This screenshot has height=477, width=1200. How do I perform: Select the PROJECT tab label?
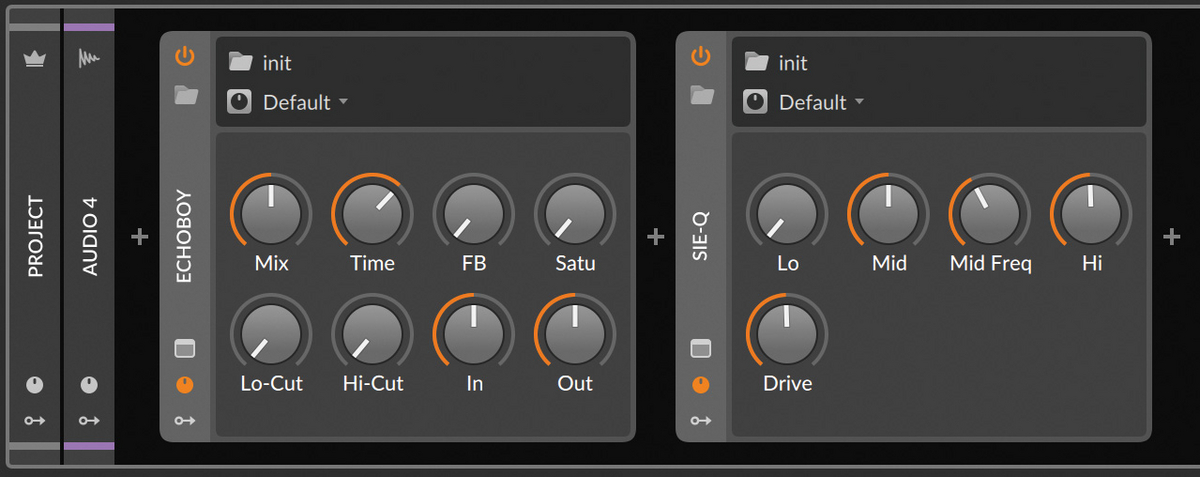36,237
